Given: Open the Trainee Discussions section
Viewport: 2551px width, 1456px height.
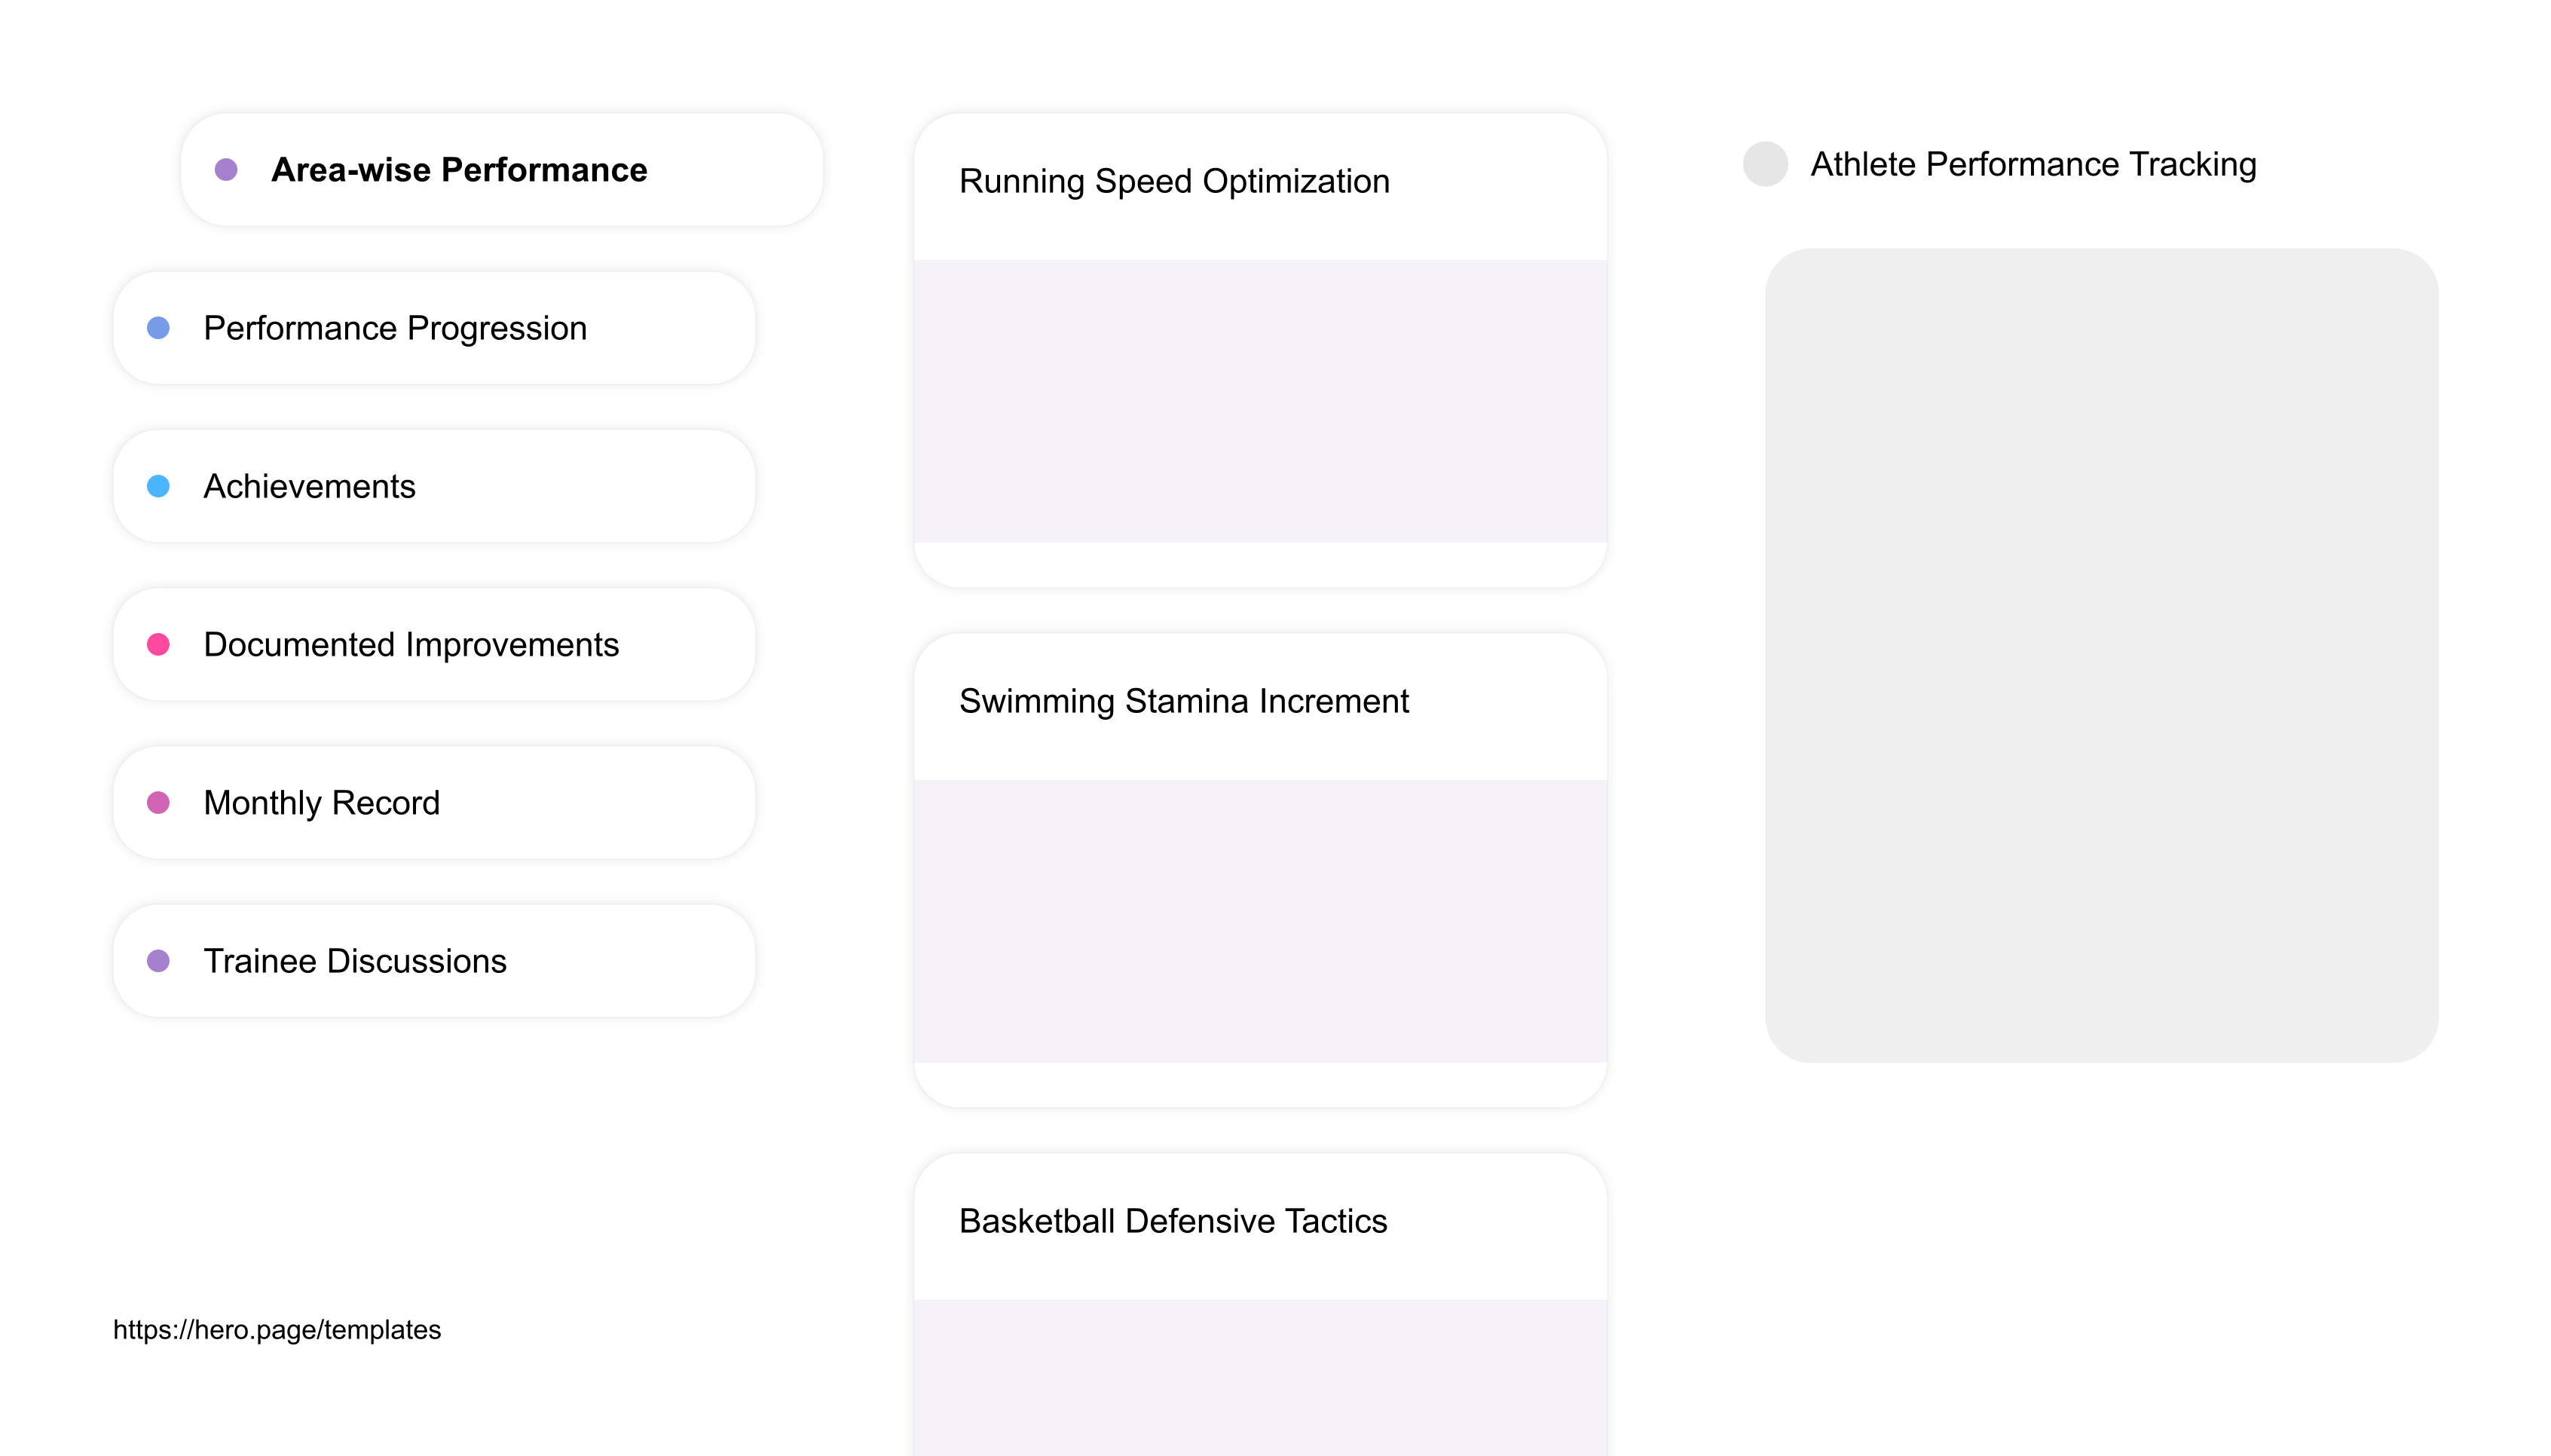Looking at the screenshot, I should [355, 961].
